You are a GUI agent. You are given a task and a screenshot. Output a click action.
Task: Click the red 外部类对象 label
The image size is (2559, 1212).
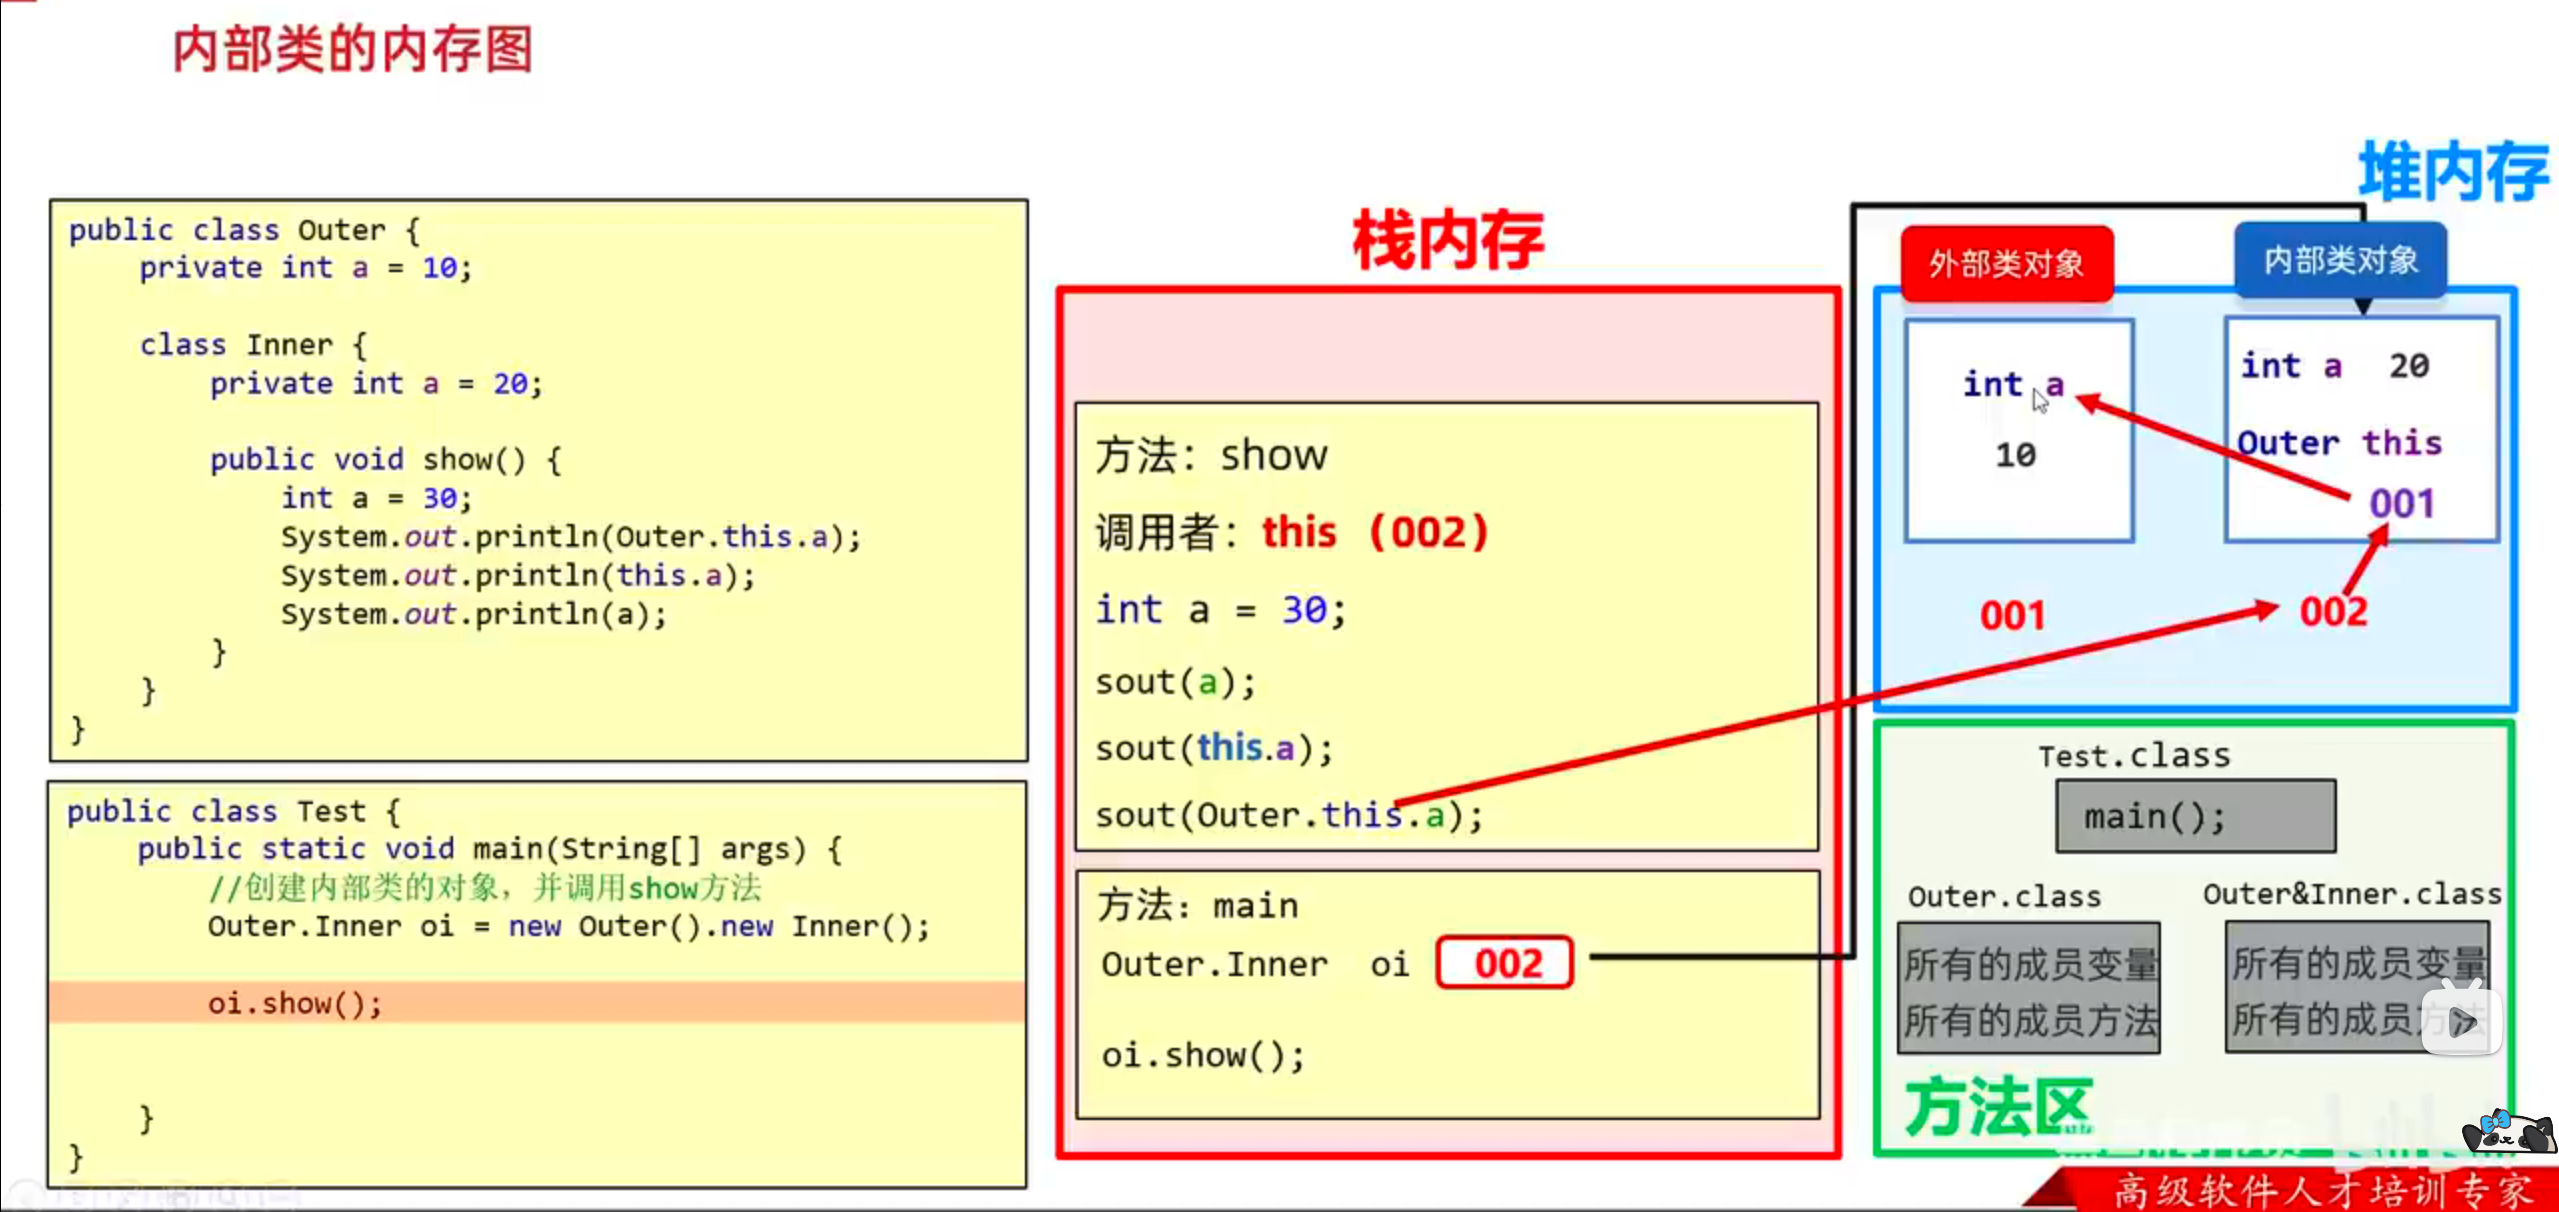click(2006, 264)
